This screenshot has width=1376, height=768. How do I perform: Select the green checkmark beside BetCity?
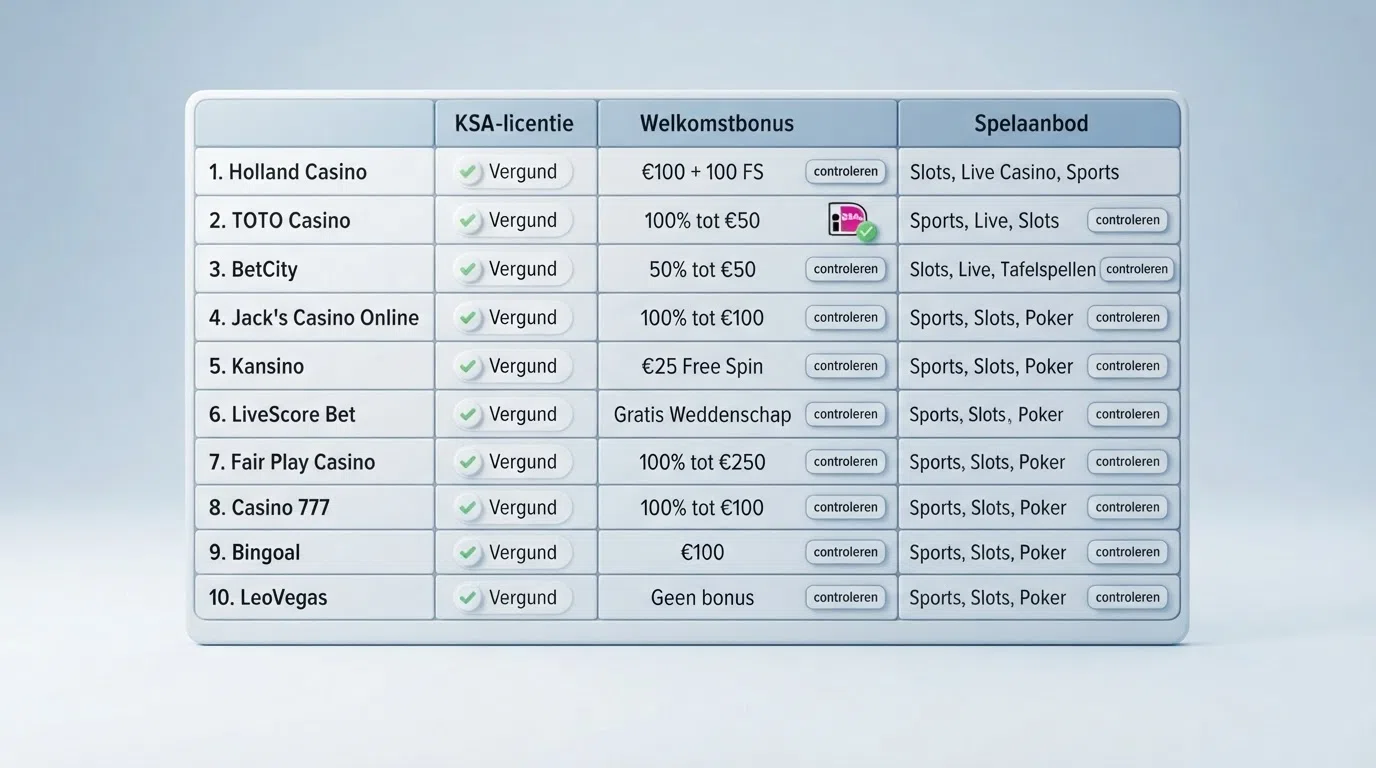(x=467, y=269)
